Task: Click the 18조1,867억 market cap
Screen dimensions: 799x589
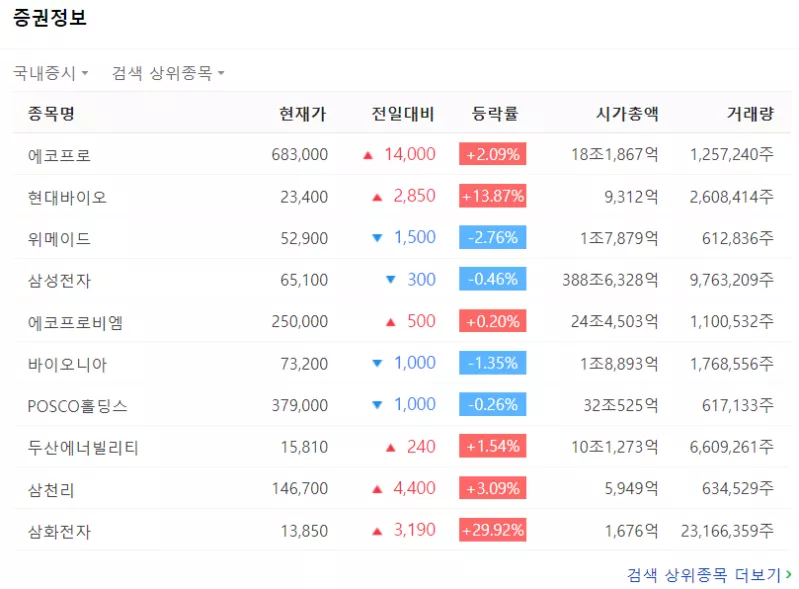Action: click(615, 154)
